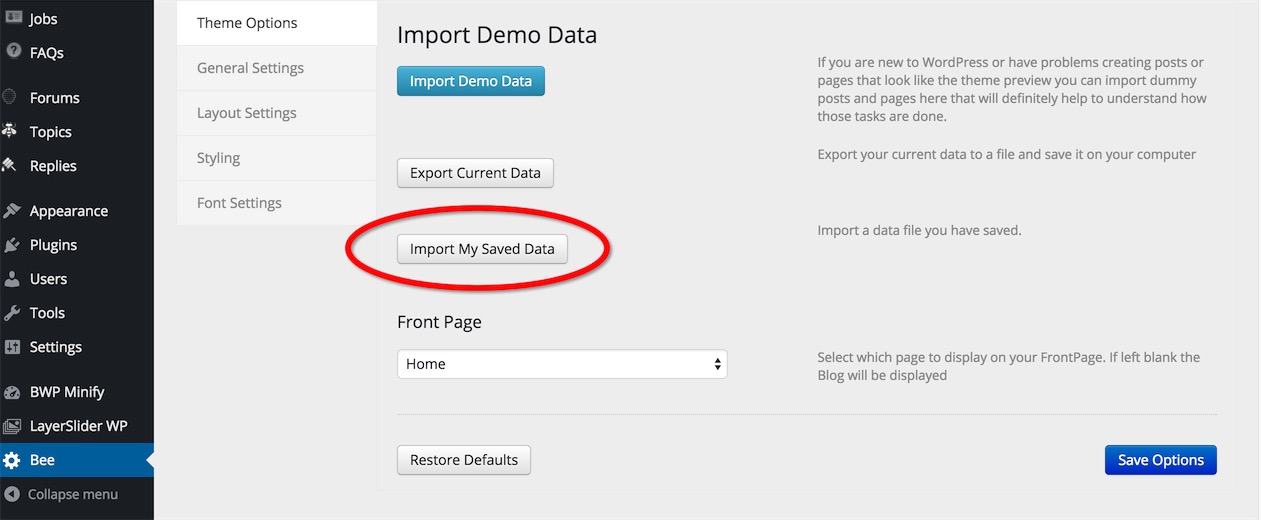Screen dimensions: 1261x520
Task: Select the Users person icon
Action: click(x=12, y=278)
